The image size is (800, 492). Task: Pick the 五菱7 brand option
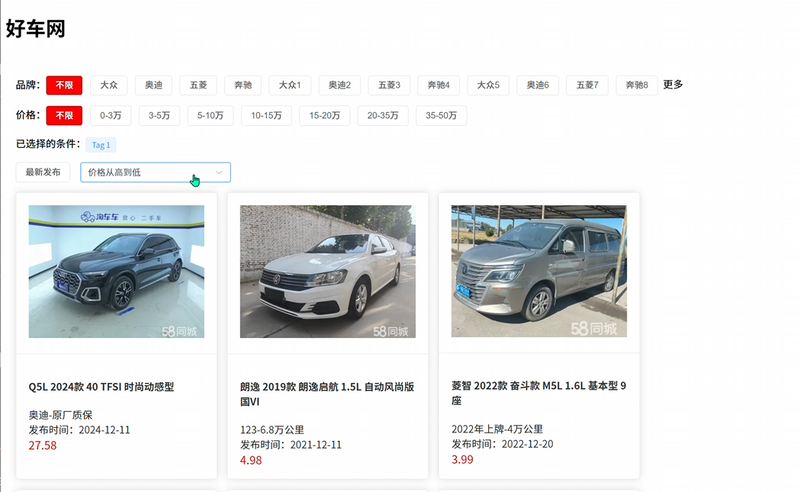pos(587,85)
